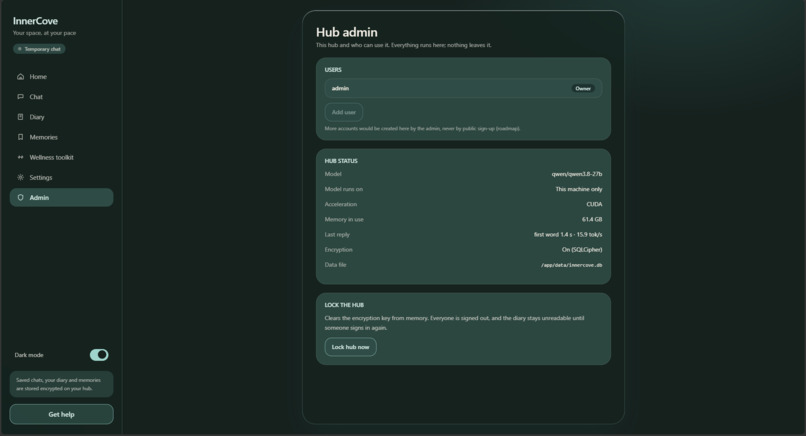Image resolution: width=806 pixels, height=436 pixels.
Task: Click the Diary notebook icon
Action: pos(21,117)
